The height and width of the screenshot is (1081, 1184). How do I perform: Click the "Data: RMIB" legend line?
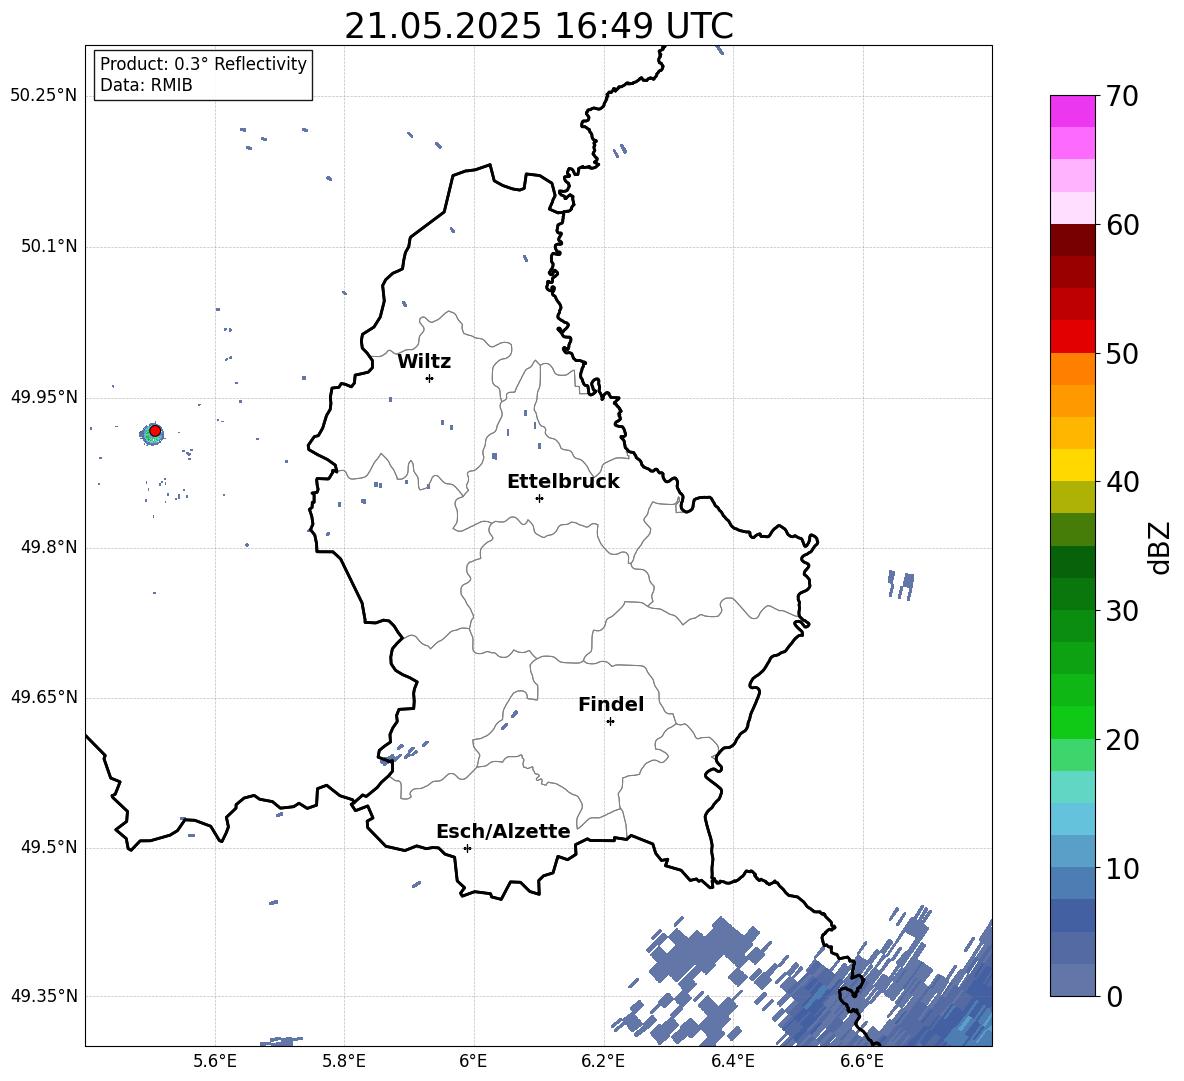pyautogui.click(x=146, y=85)
